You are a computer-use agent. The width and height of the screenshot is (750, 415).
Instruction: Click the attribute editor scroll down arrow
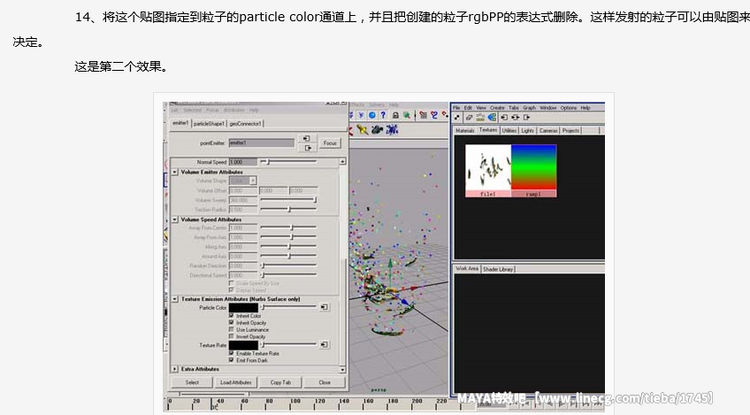click(x=342, y=369)
